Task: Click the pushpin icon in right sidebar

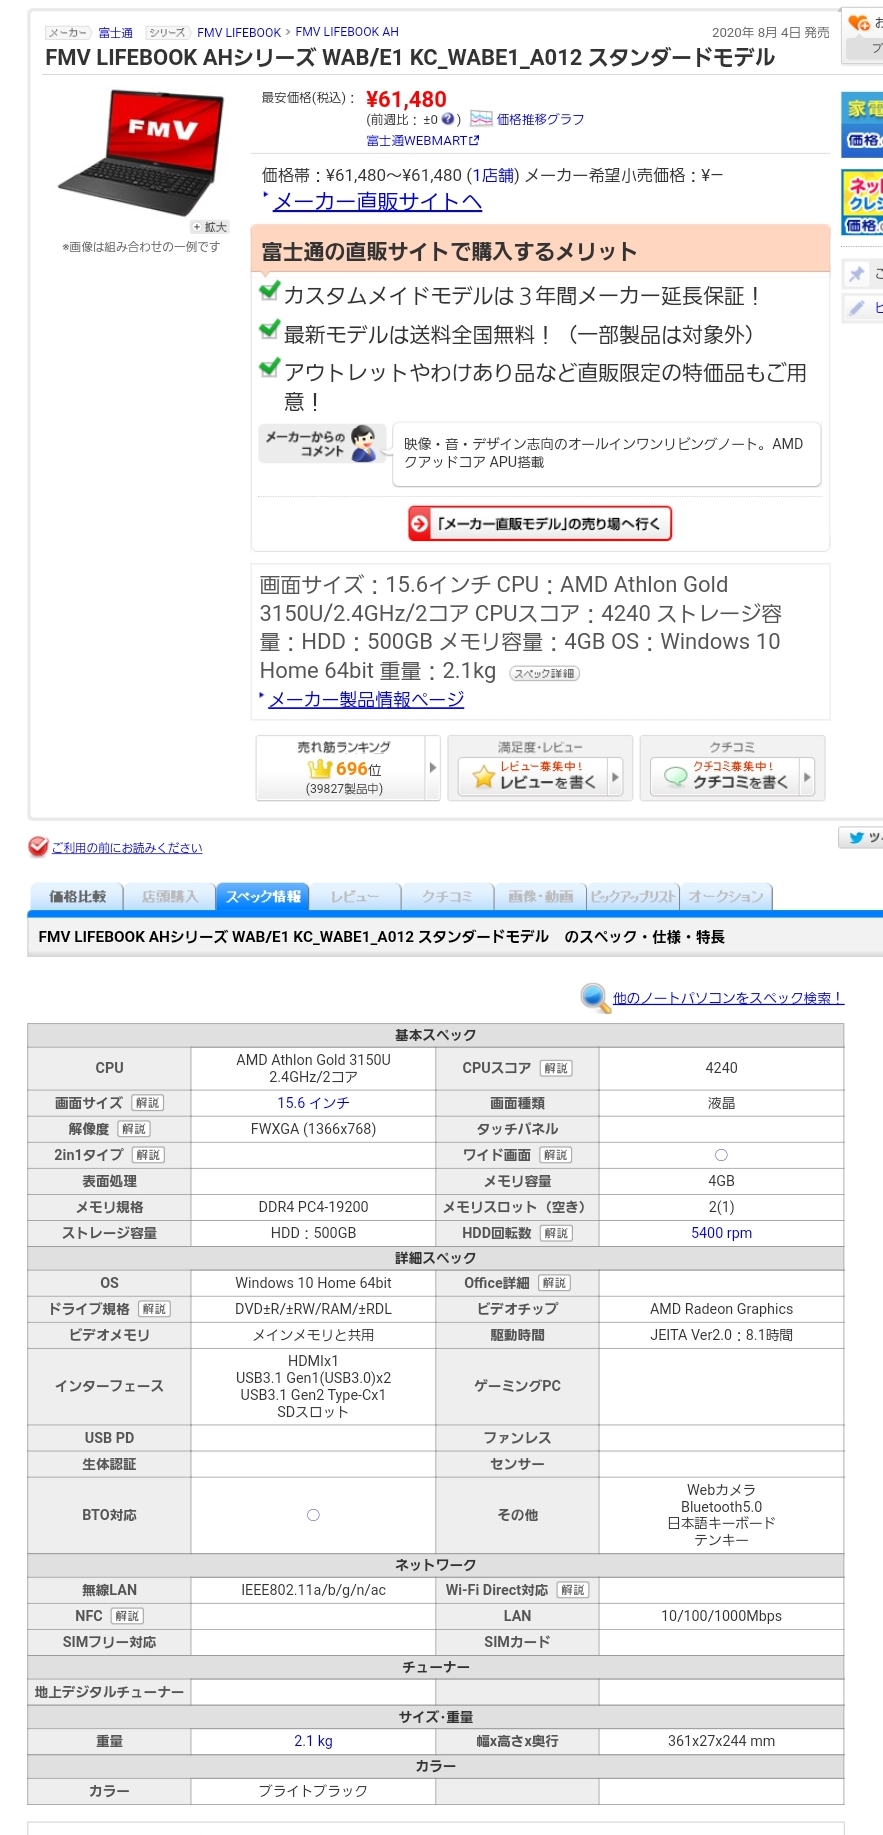Action: 857,273
